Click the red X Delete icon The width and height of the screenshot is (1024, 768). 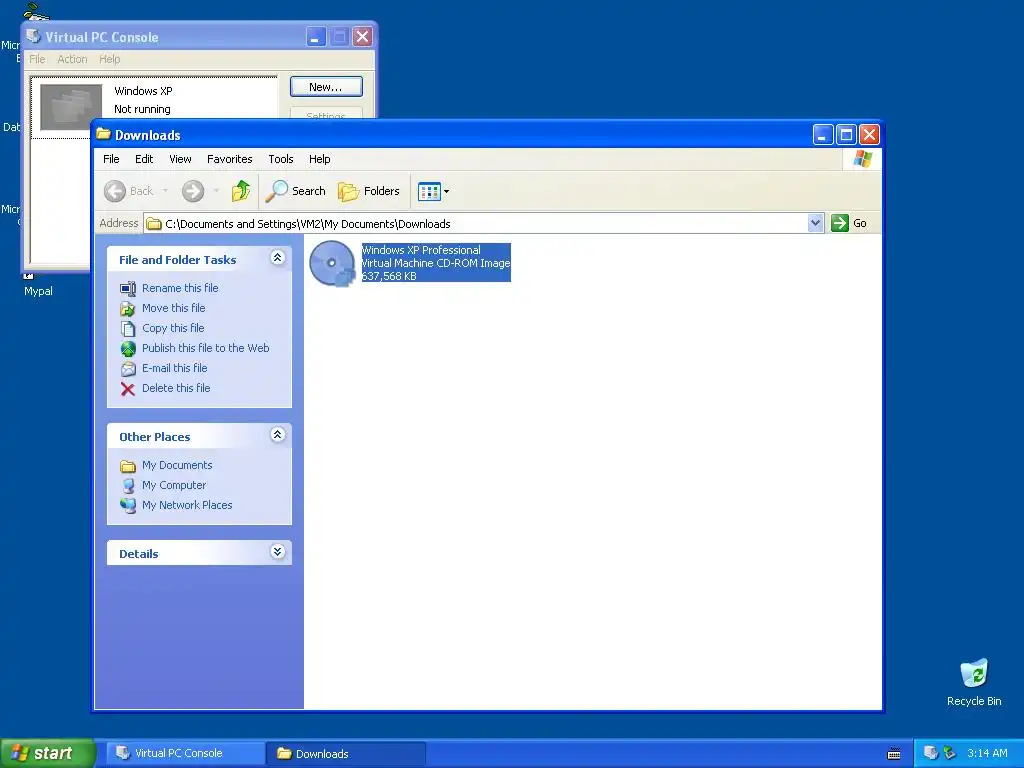click(128, 389)
